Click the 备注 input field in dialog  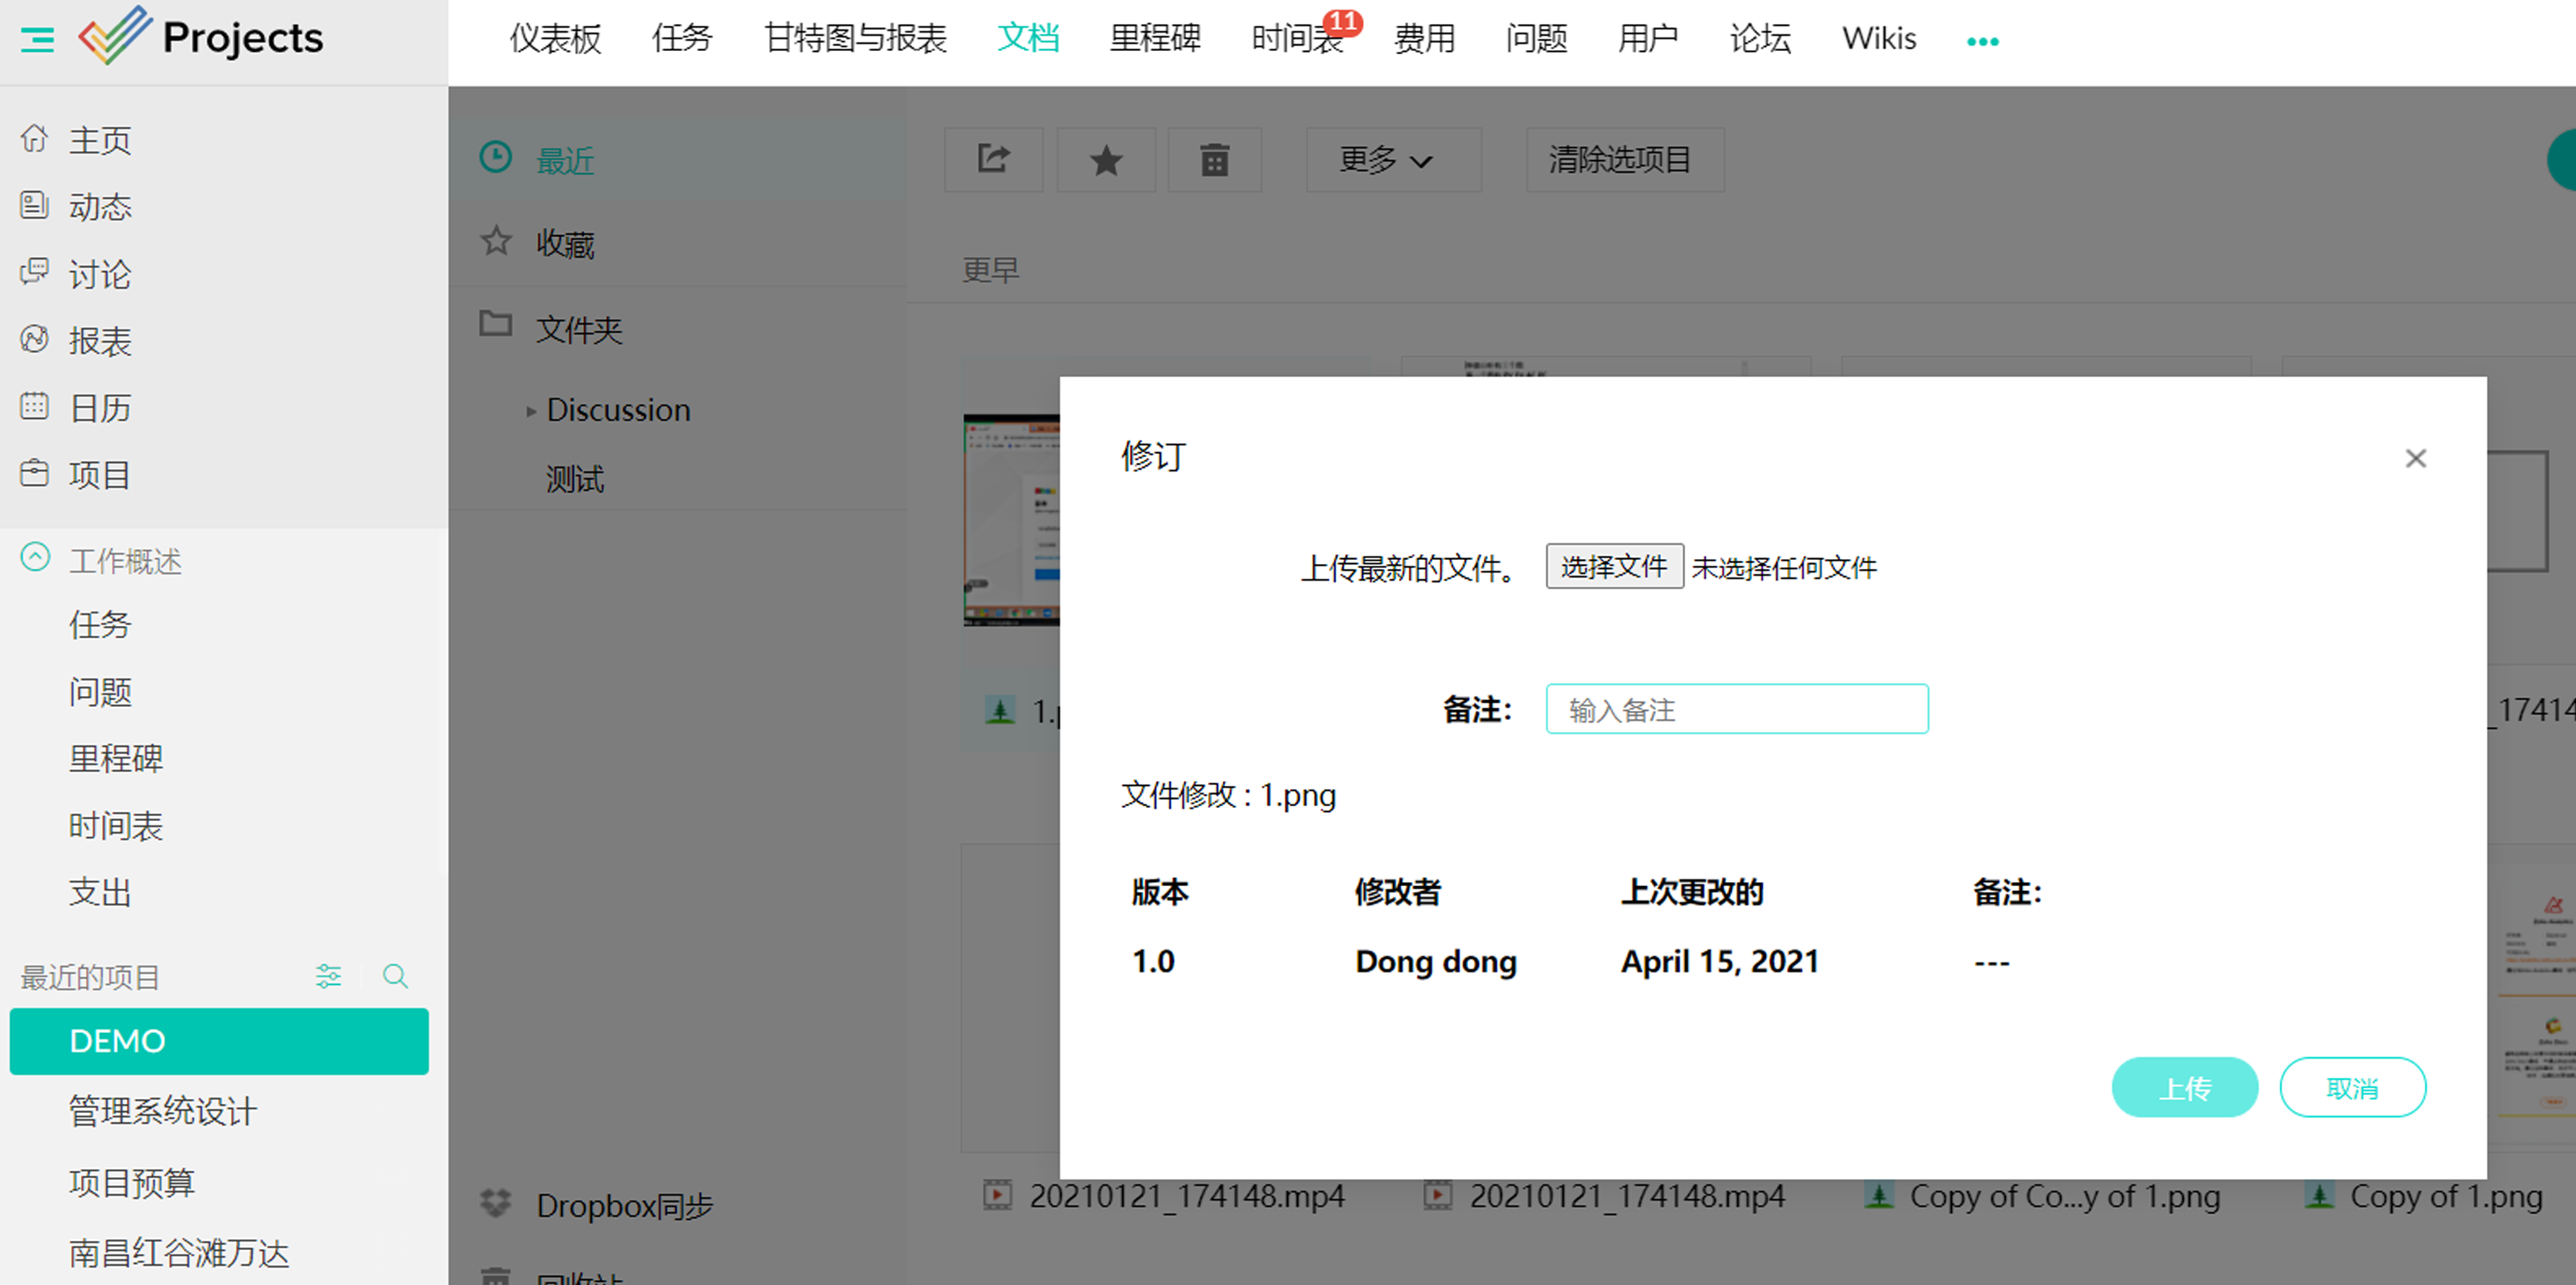(1738, 708)
